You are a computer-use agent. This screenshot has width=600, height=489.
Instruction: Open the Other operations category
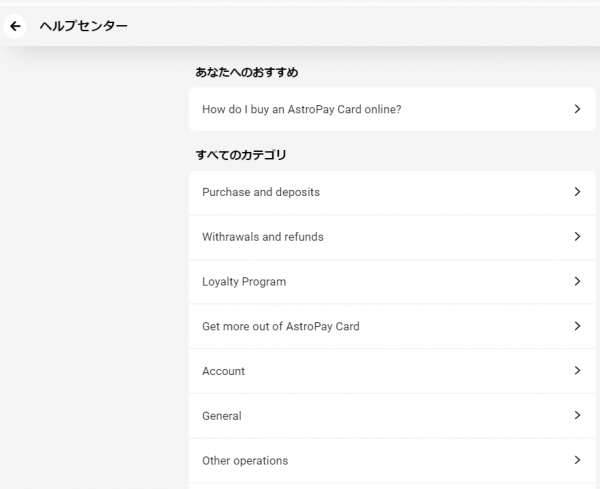[392, 461]
